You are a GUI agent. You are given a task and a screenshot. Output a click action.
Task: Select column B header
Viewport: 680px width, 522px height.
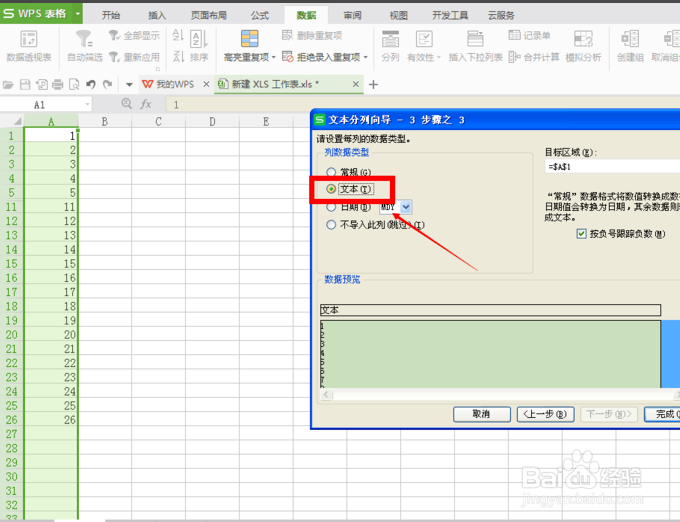click(x=105, y=122)
